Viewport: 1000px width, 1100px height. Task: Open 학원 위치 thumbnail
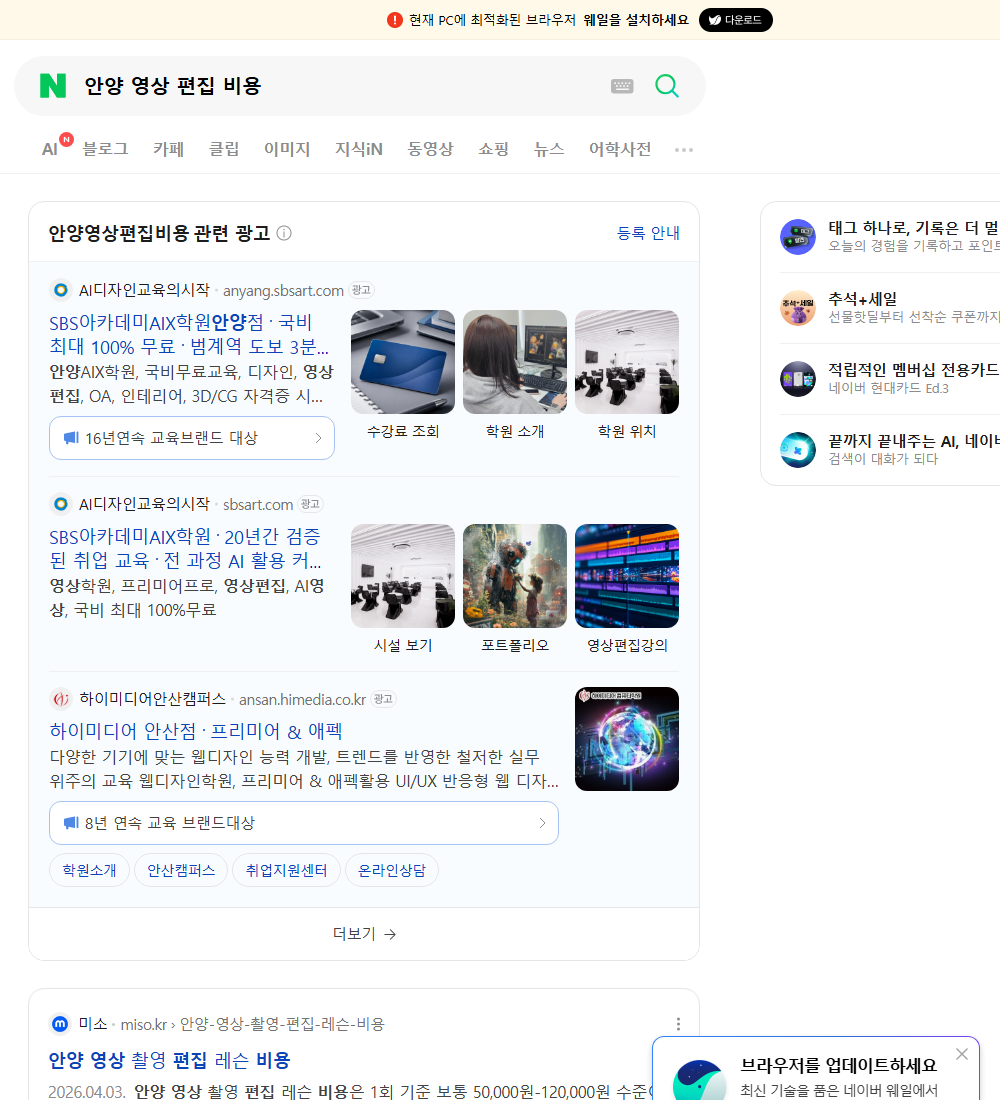[627, 362]
